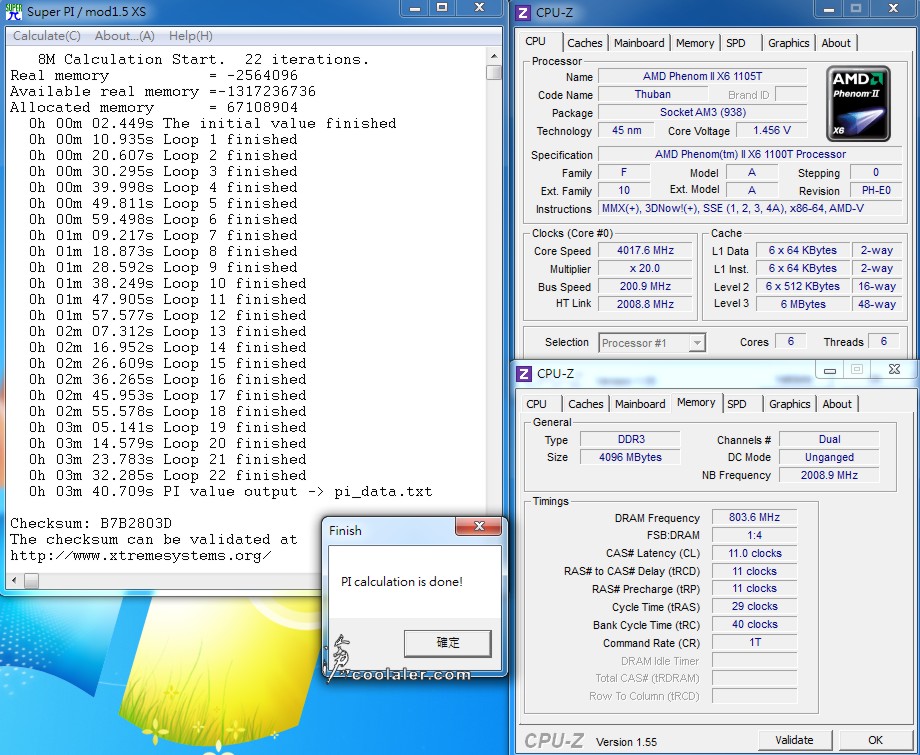
Task: Open the SPD tab in the lower CPU-Z window
Action: 737,404
